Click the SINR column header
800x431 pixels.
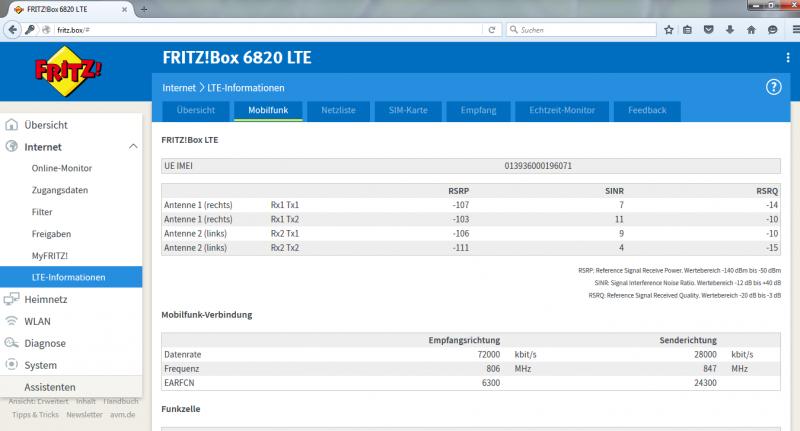point(614,191)
